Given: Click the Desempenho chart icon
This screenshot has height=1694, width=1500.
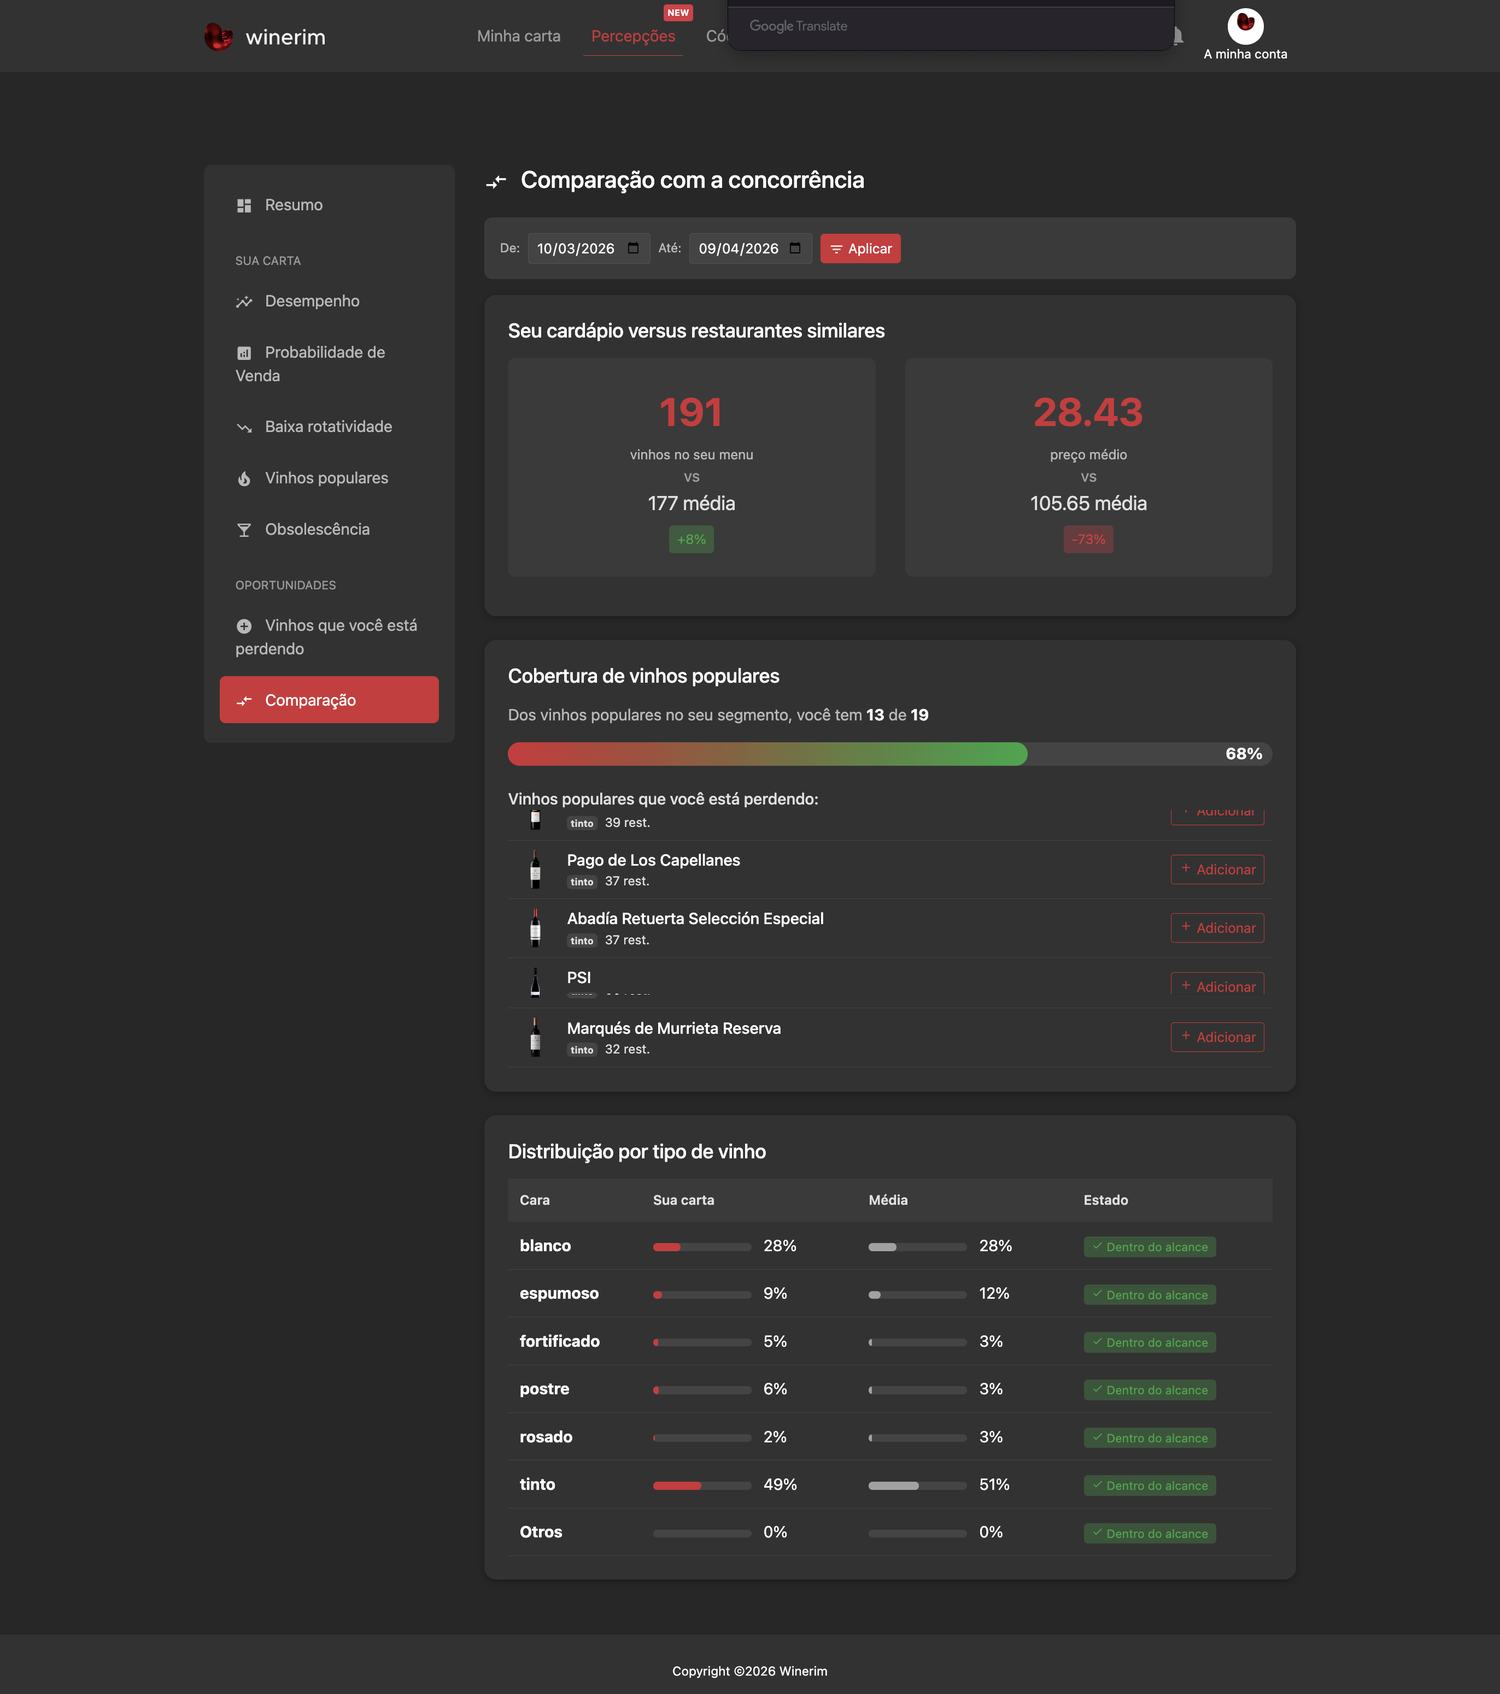Looking at the screenshot, I should (x=244, y=302).
